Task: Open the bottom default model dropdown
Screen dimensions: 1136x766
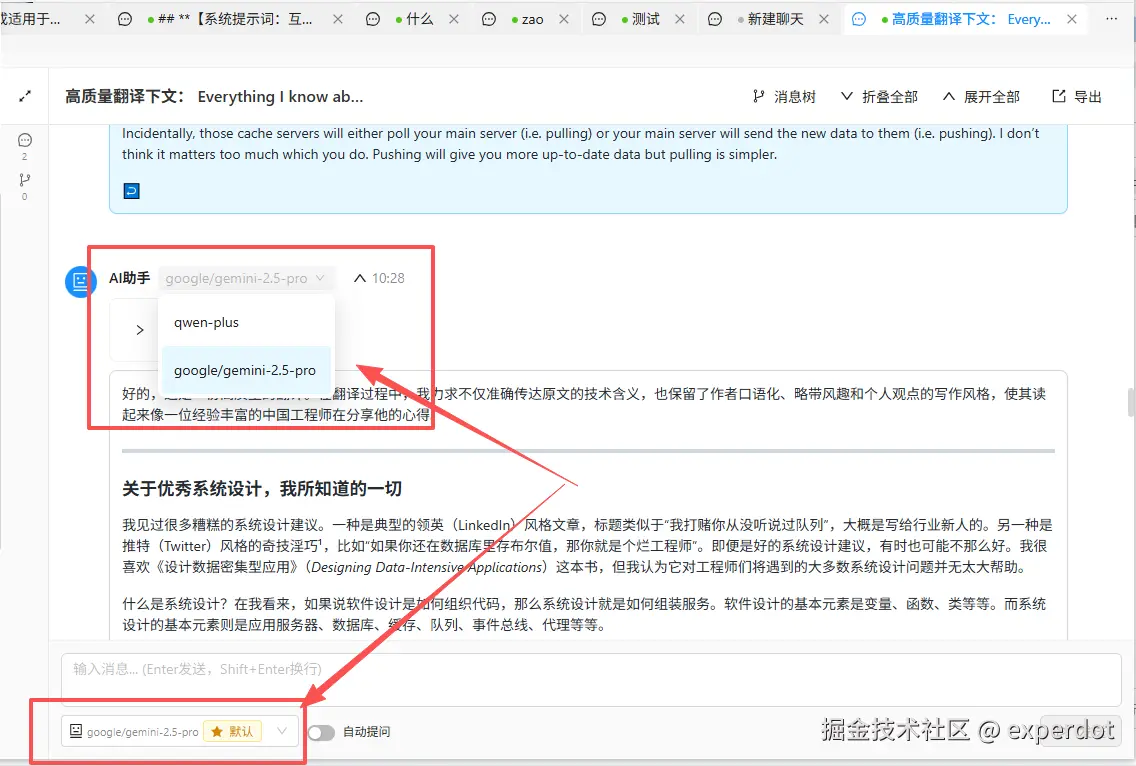Action: [180, 731]
